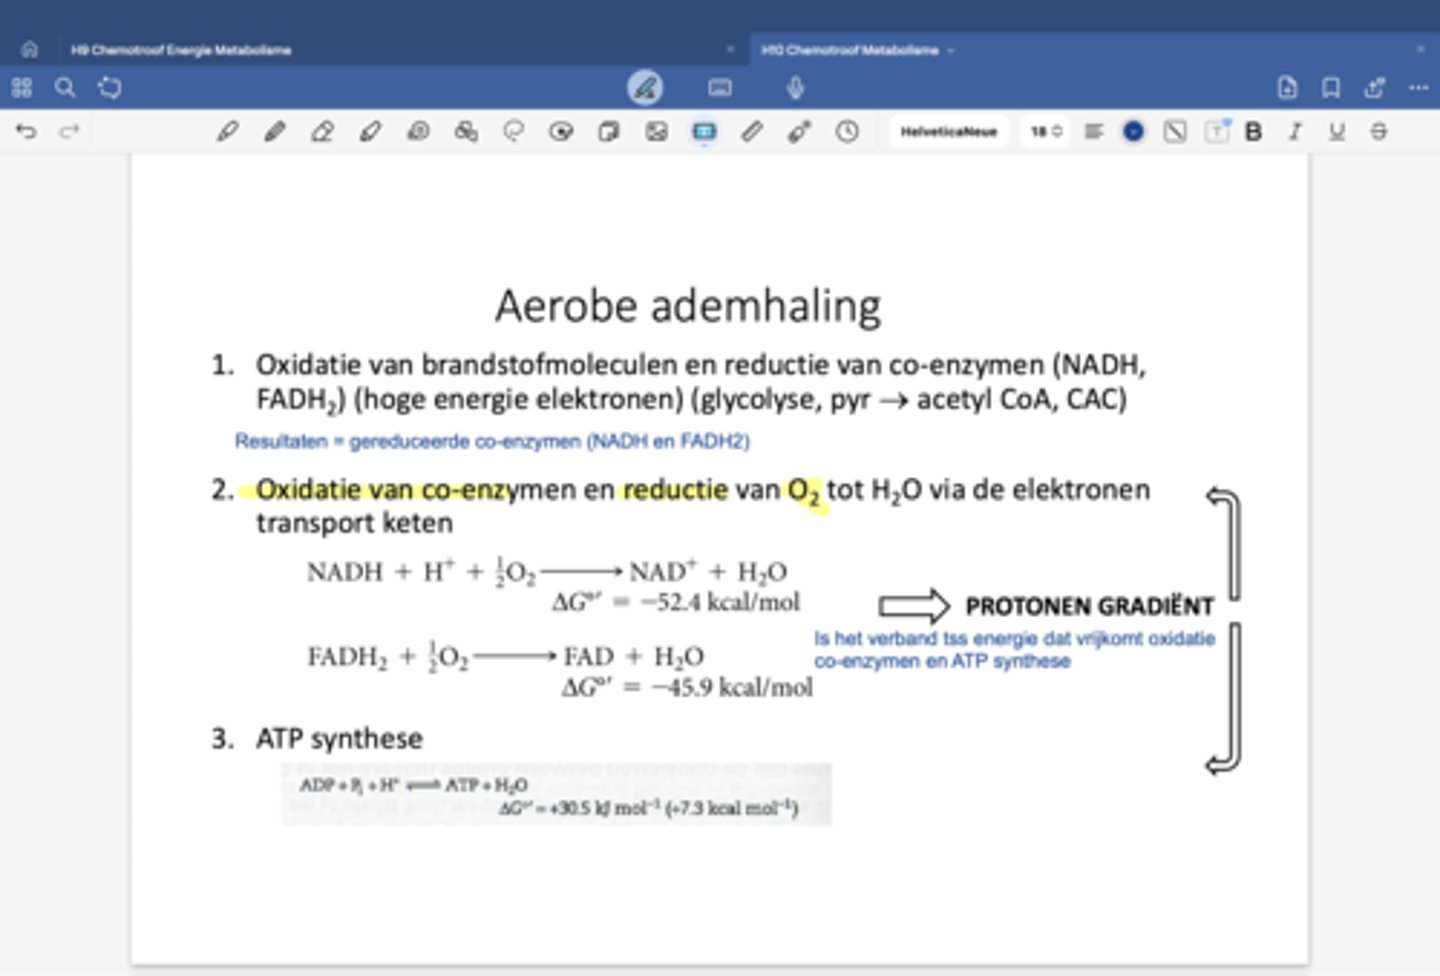
Task: Toggle italic text formatting
Action: (1295, 131)
